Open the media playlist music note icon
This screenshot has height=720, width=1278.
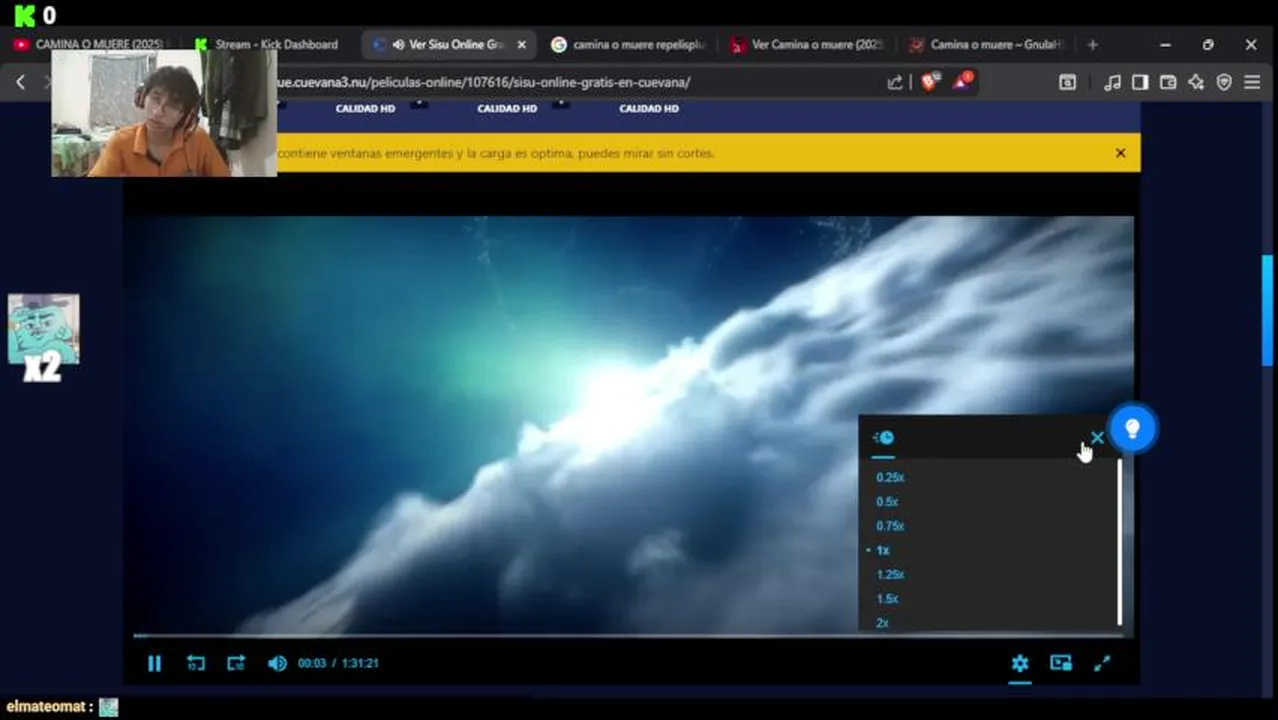pyautogui.click(x=1112, y=83)
